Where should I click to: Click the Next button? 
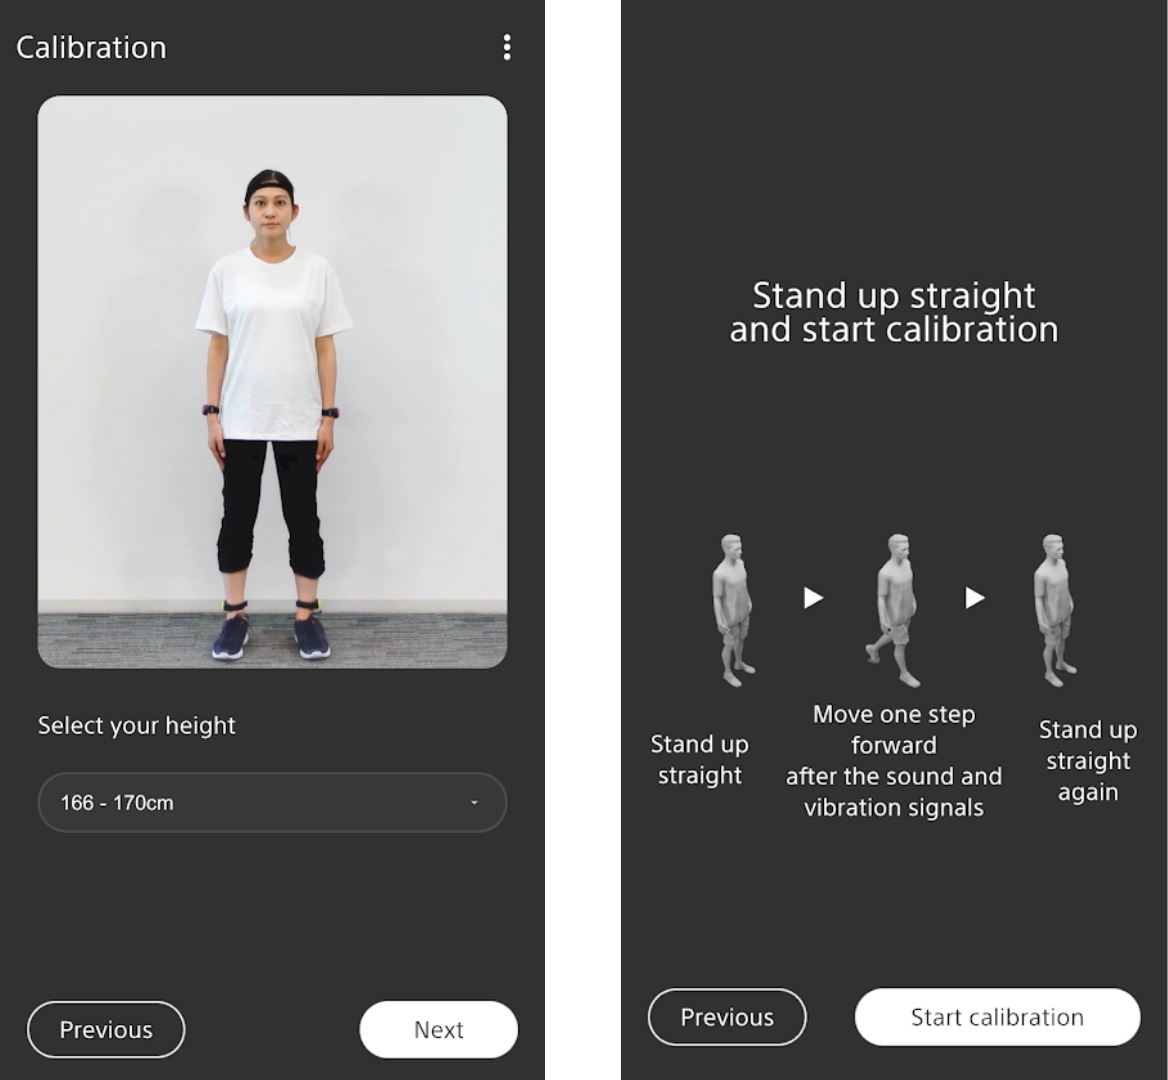tap(439, 1029)
